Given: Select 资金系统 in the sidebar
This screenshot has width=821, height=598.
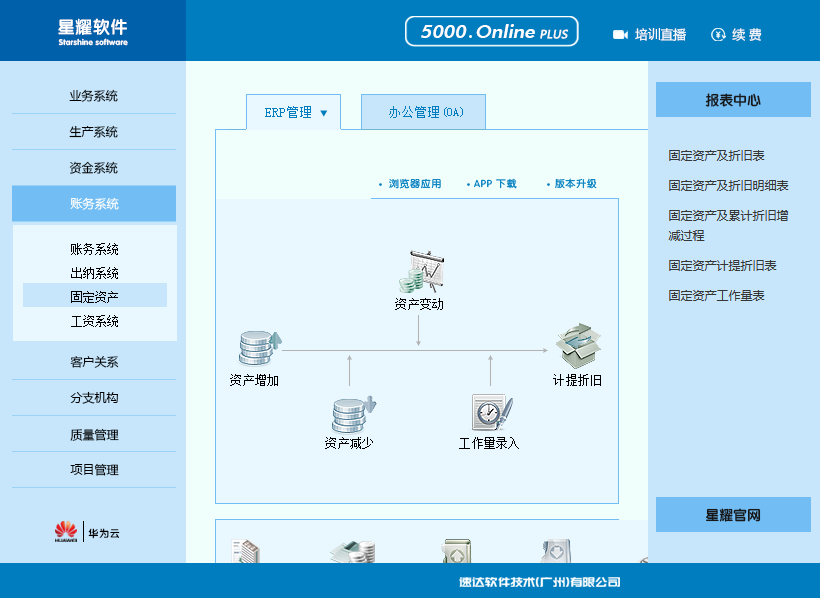Looking at the screenshot, I should (94, 168).
